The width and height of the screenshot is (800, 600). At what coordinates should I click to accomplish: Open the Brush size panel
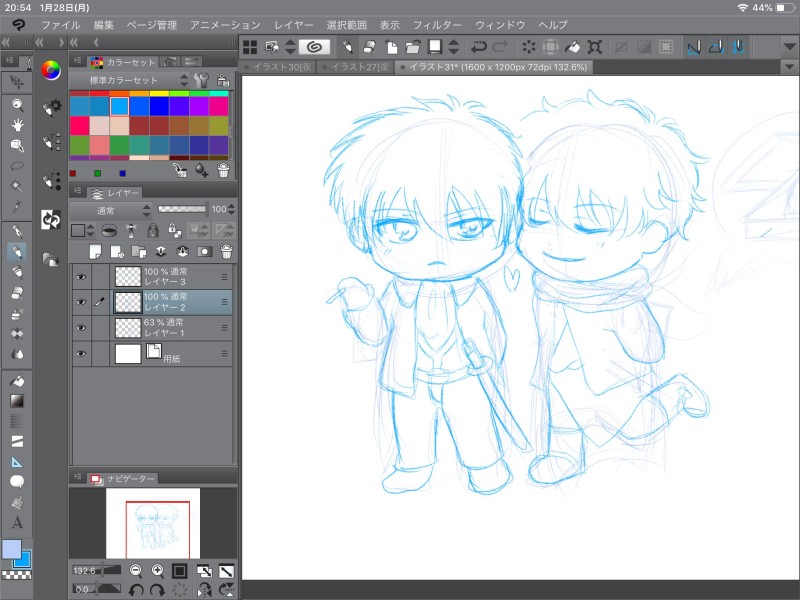52,181
